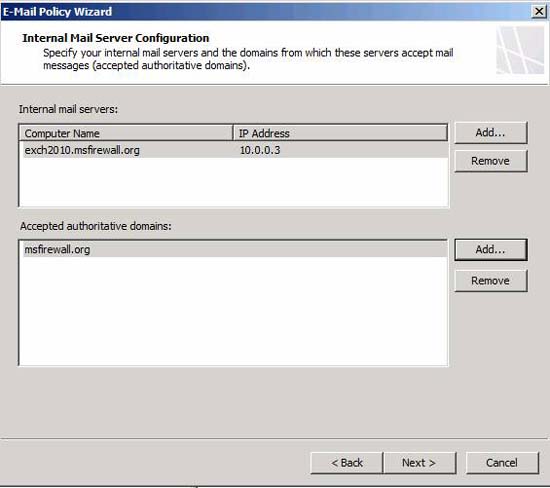Screen dimensions: 550x488
Task: Select exch2010.msfirewall.org server row
Action: click(x=235, y=150)
